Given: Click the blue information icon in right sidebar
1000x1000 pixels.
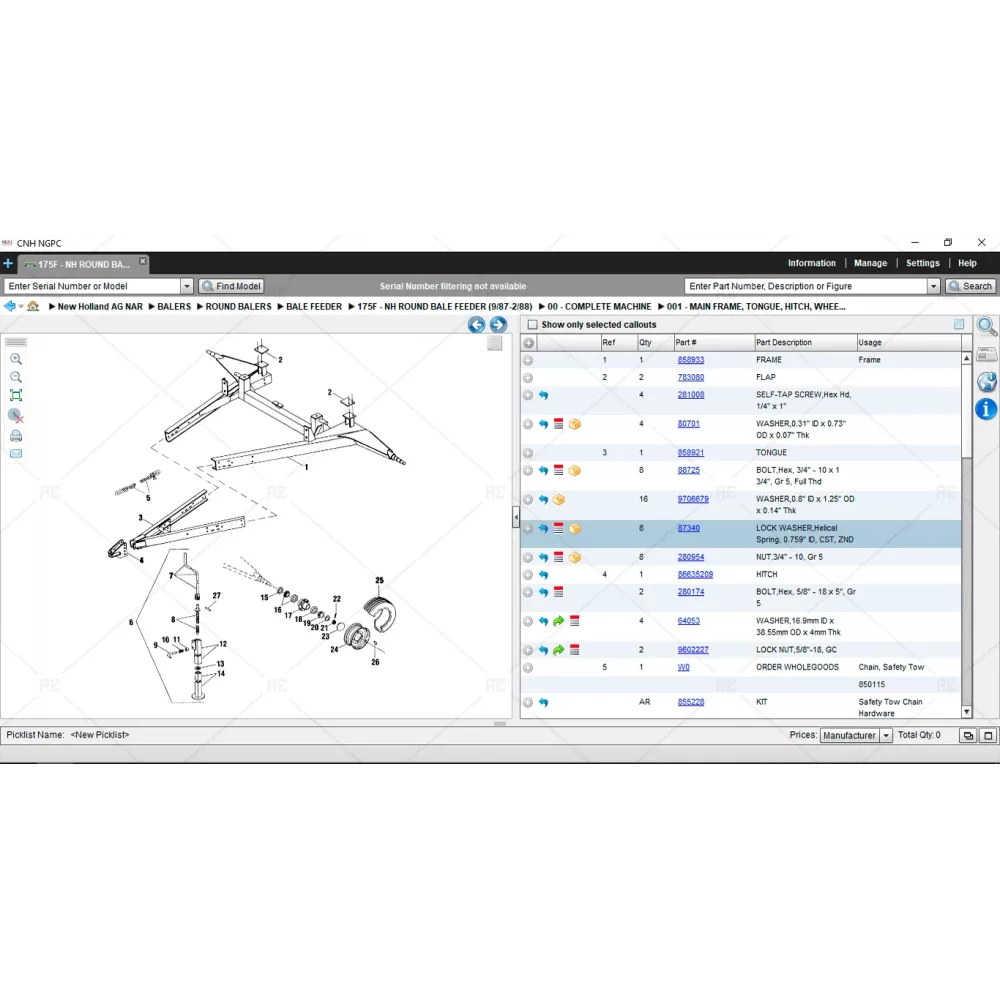Looking at the screenshot, I should tap(986, 408).
